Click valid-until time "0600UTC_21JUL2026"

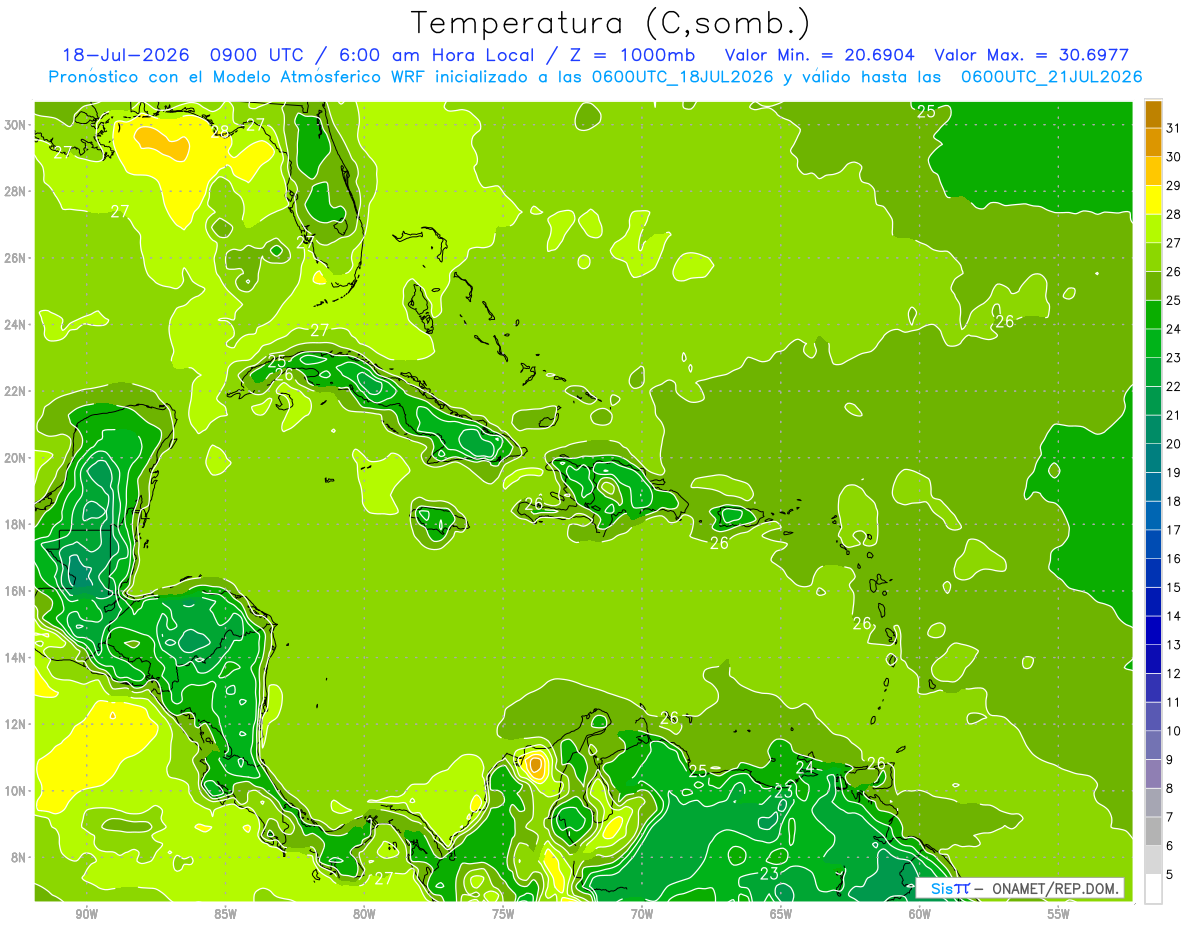point(1052,77)
